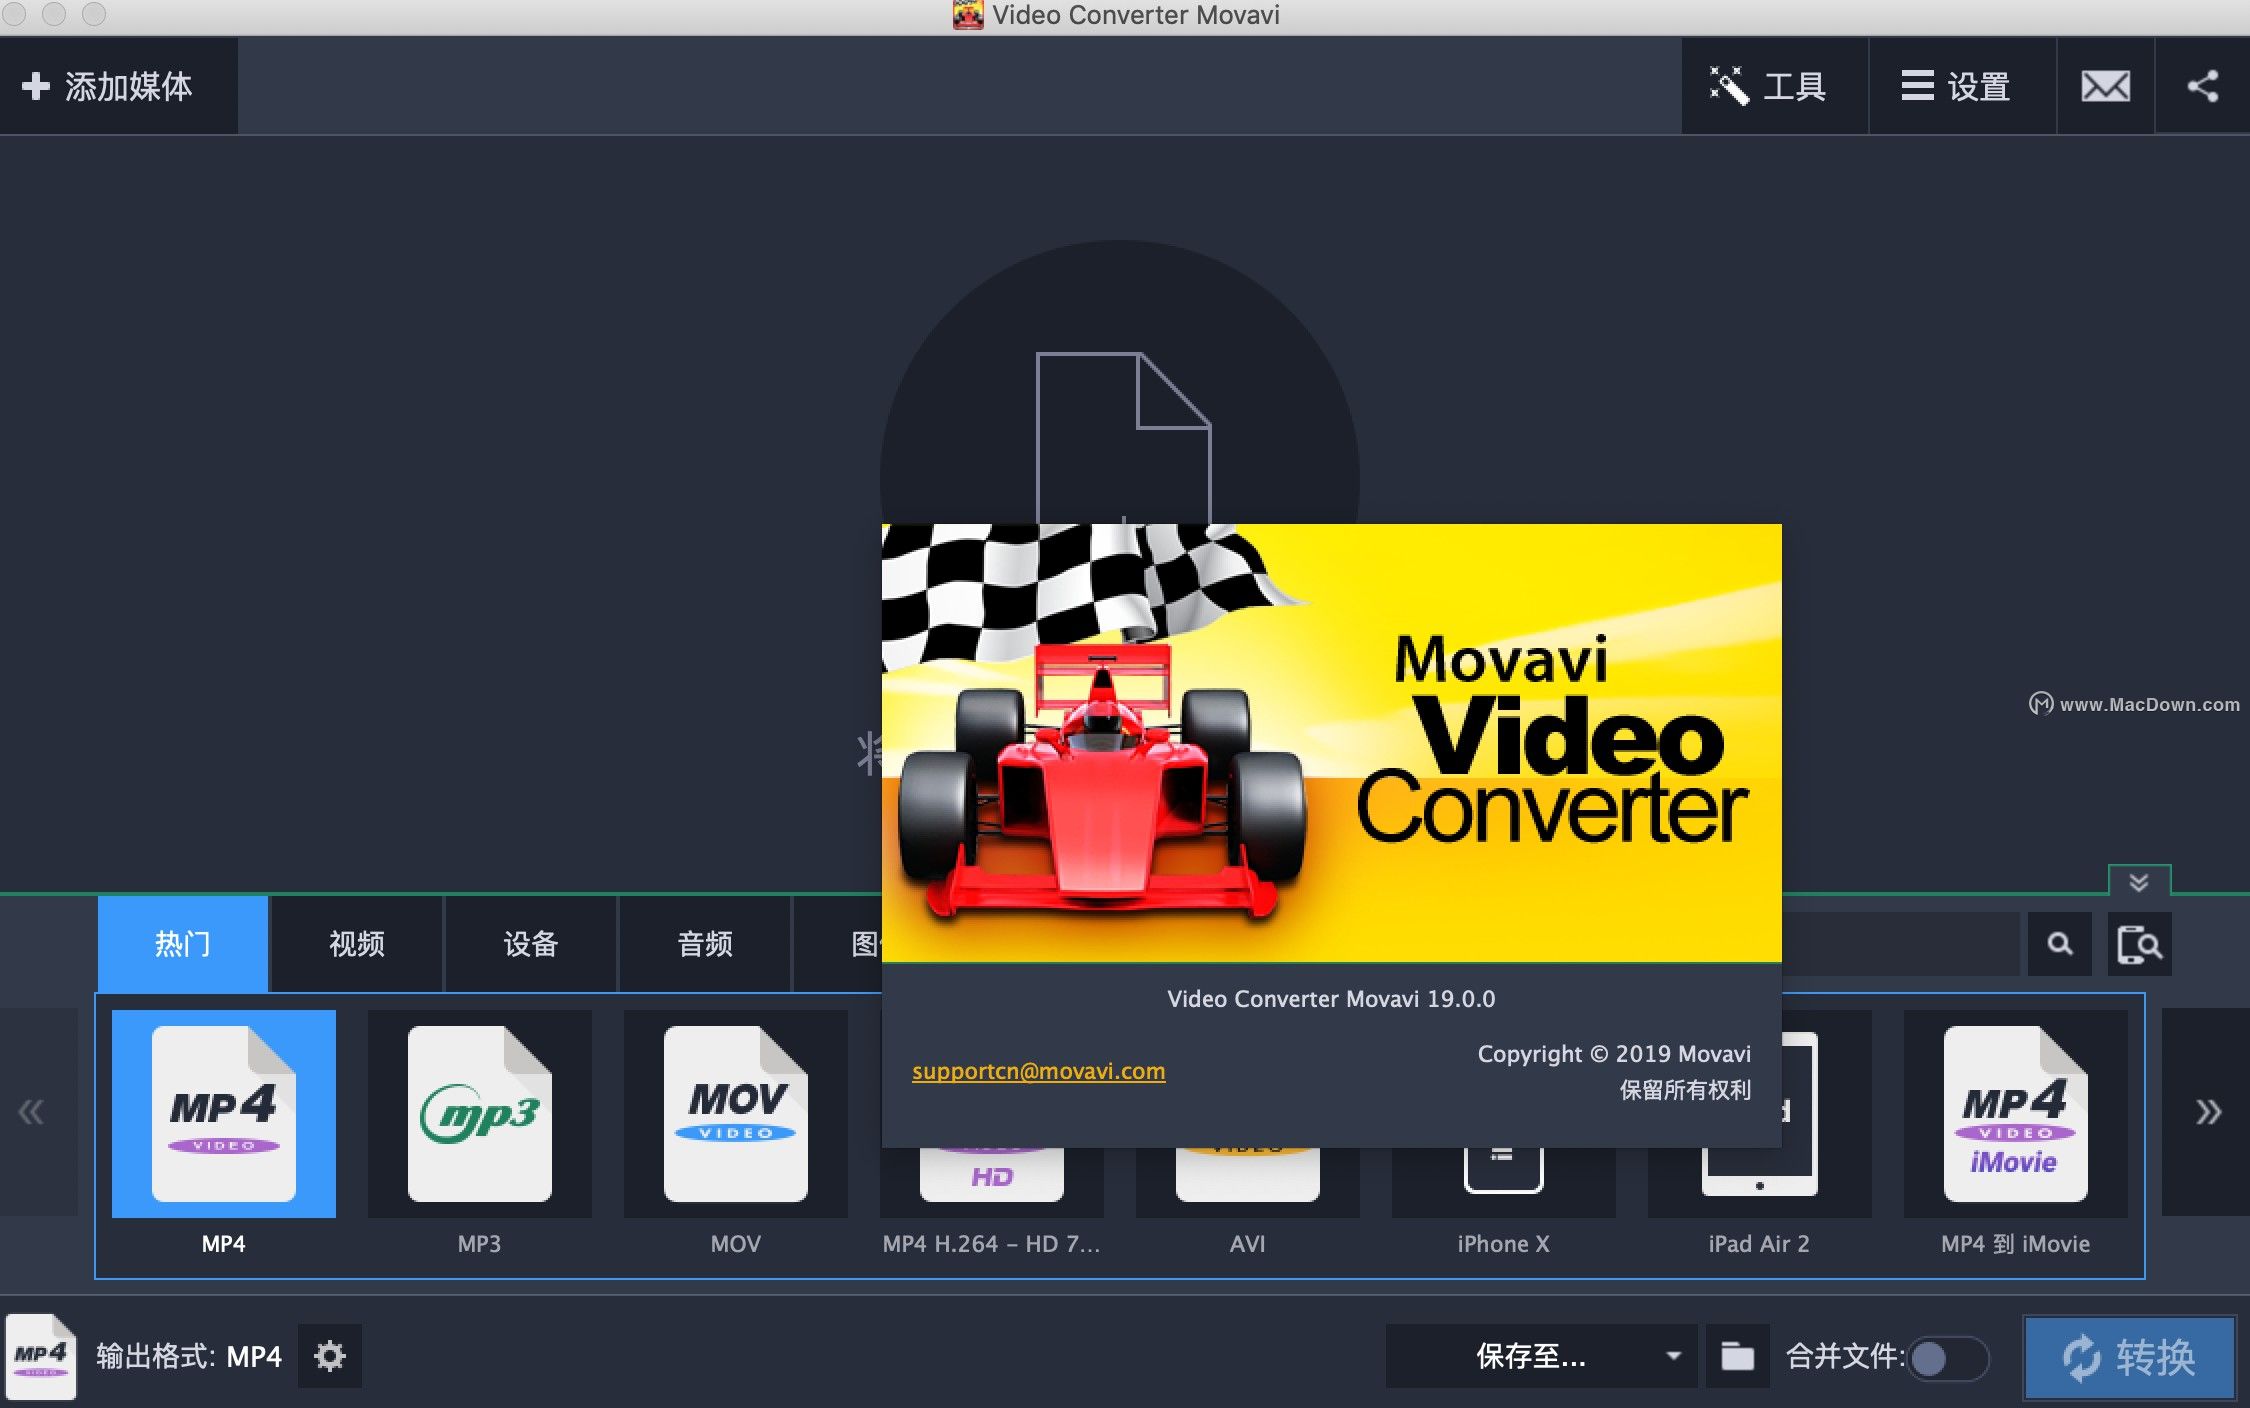
Task: Open the 设置 (Settings) menu
Action: [1960, 87]
